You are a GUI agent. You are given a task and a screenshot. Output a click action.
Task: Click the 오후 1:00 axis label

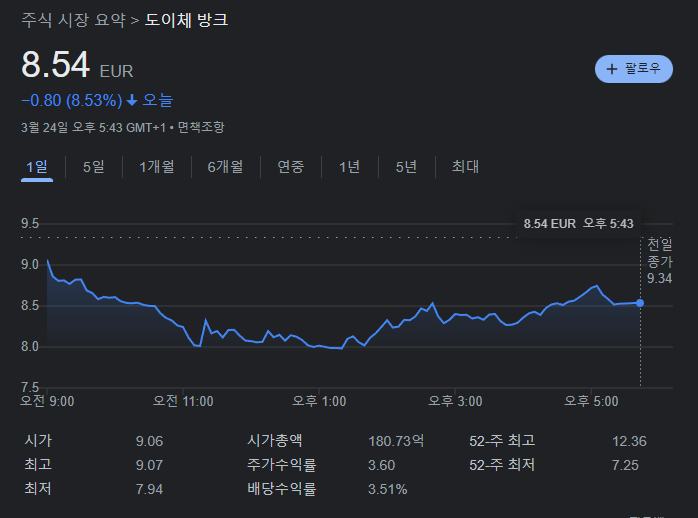[x=319, y=401]
